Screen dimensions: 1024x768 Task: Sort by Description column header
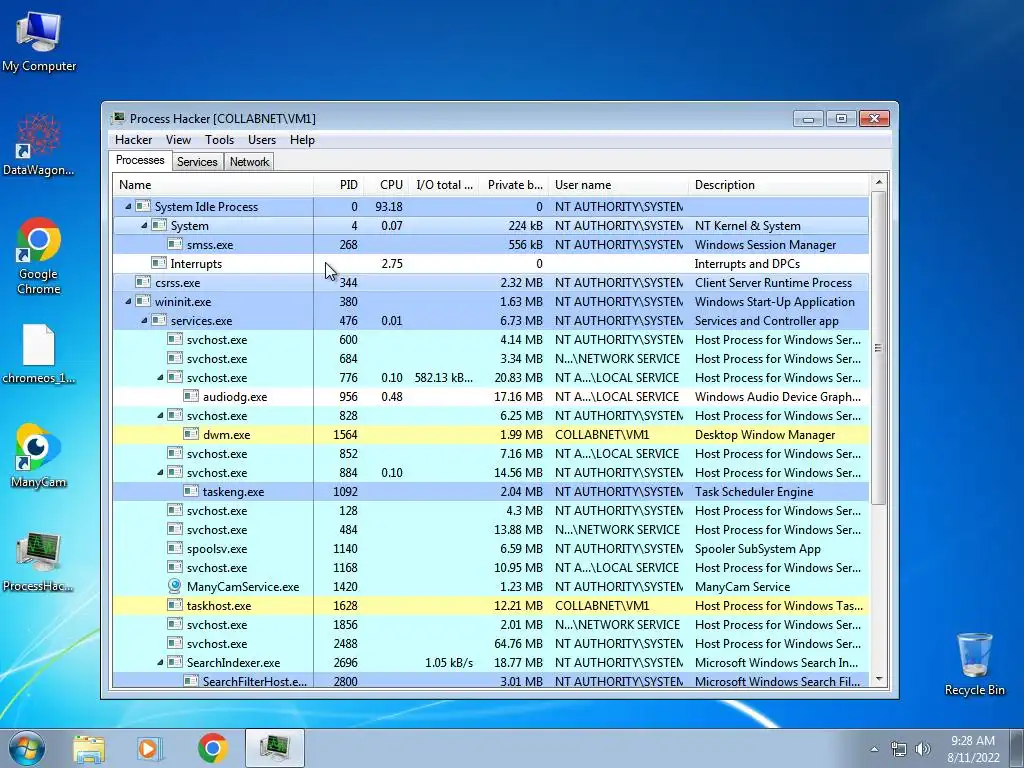[x=779, y=185]
